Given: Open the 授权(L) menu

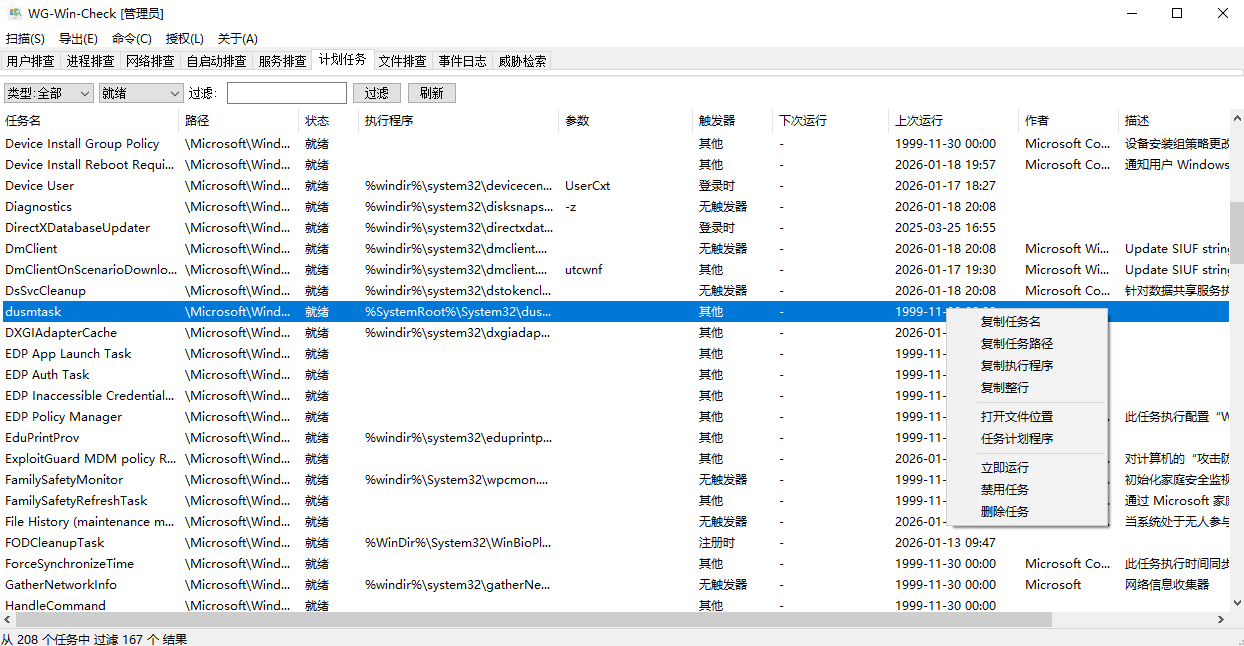Looking at the screenshot, I should [x=184, y=39].
